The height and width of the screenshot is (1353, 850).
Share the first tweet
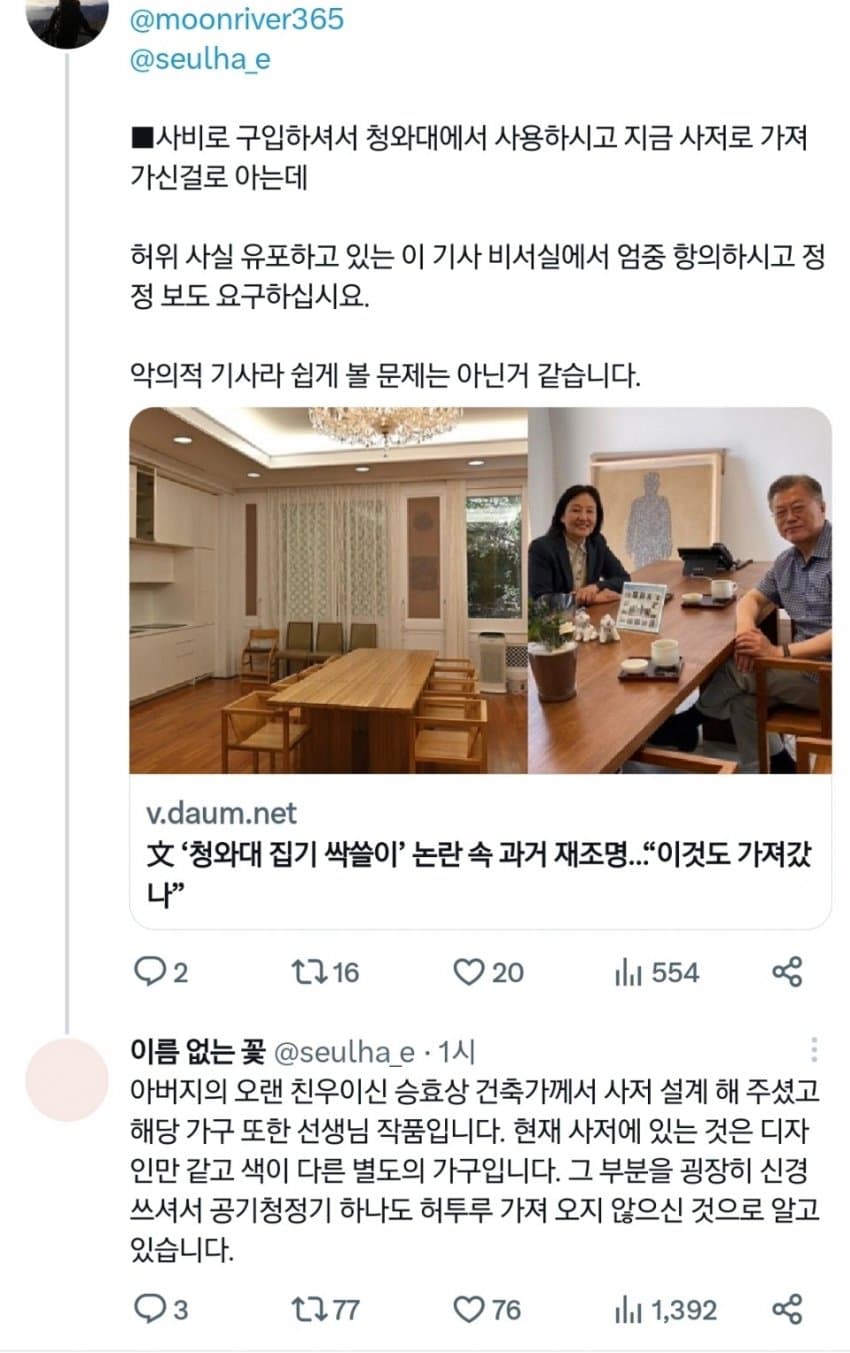788,971
